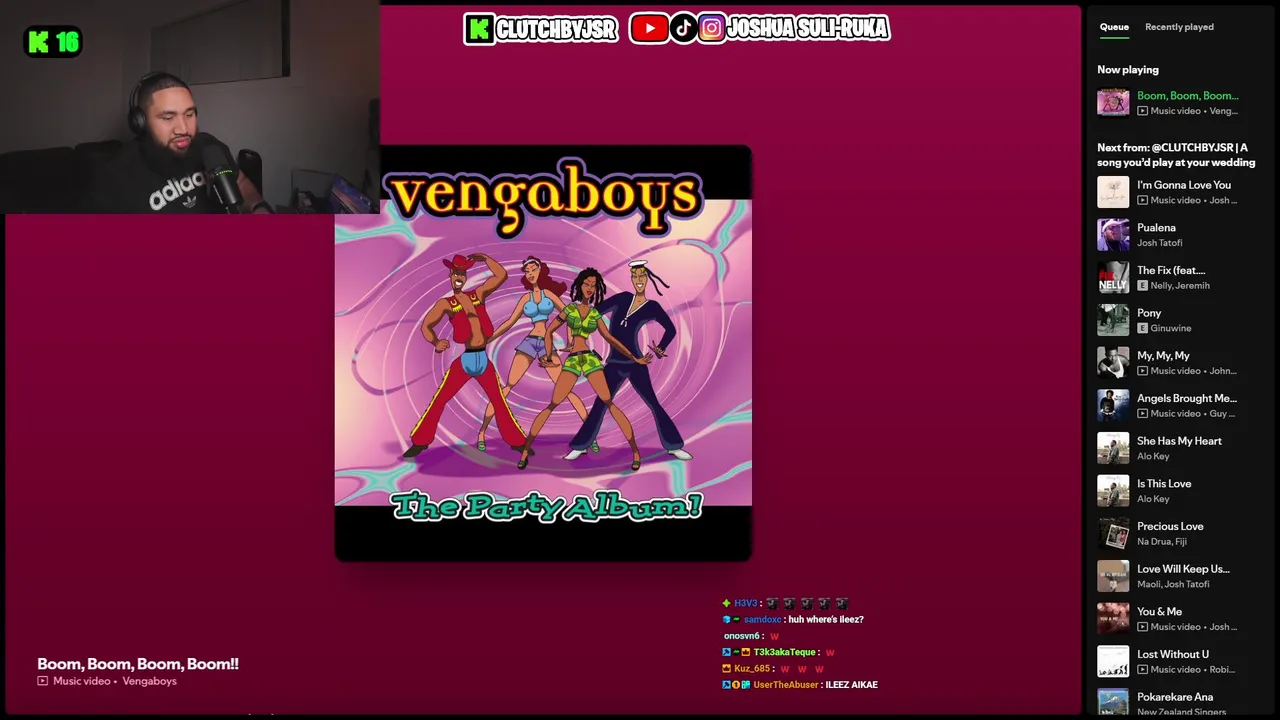Click chat username UserTheAbuser

point(785,685)
